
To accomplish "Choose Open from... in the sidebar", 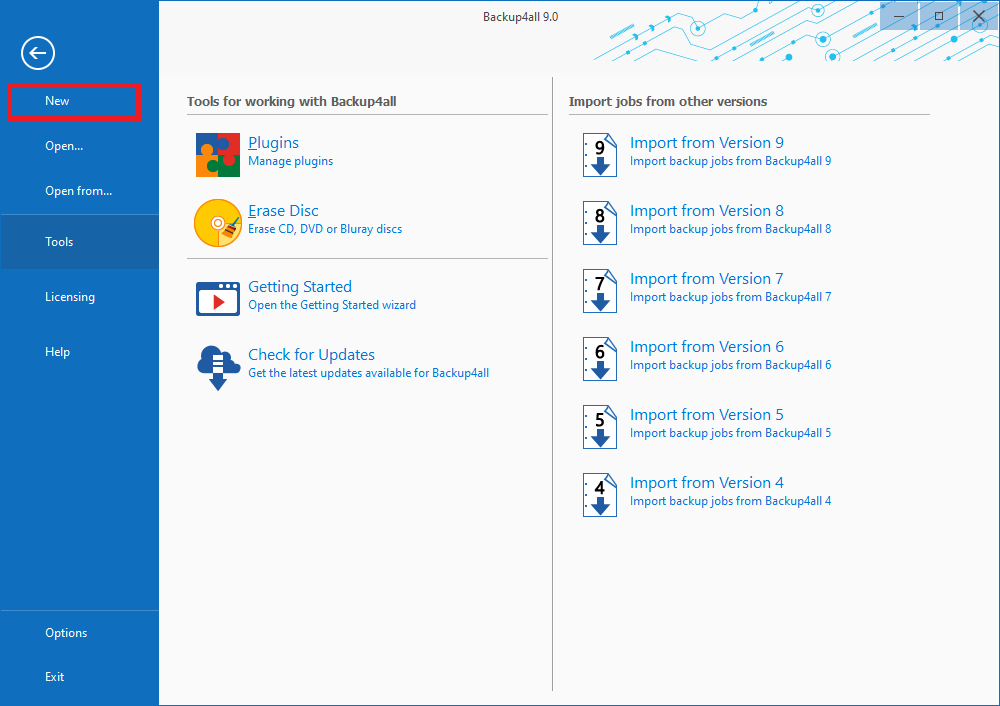I will (x=80, y=191).
